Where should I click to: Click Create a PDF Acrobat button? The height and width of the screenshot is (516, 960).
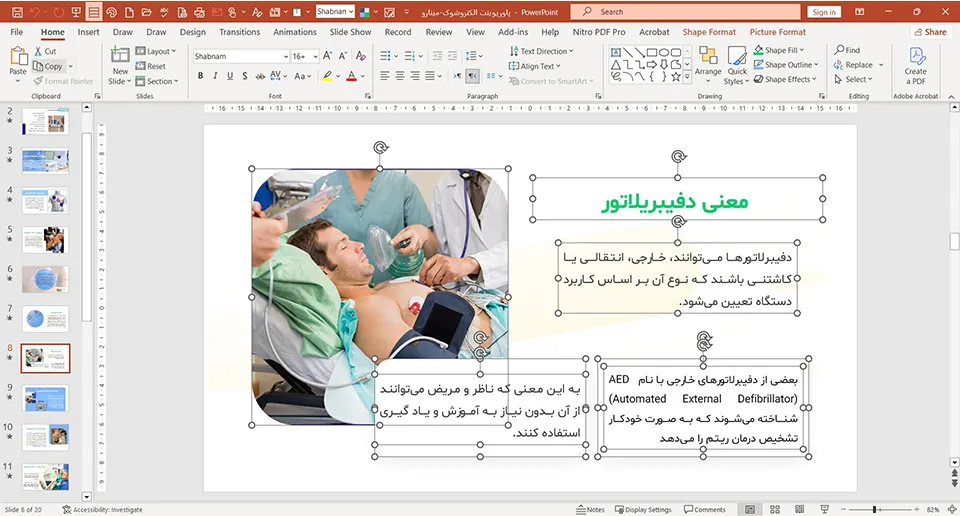pyautogui.click(x=915, y=65)
